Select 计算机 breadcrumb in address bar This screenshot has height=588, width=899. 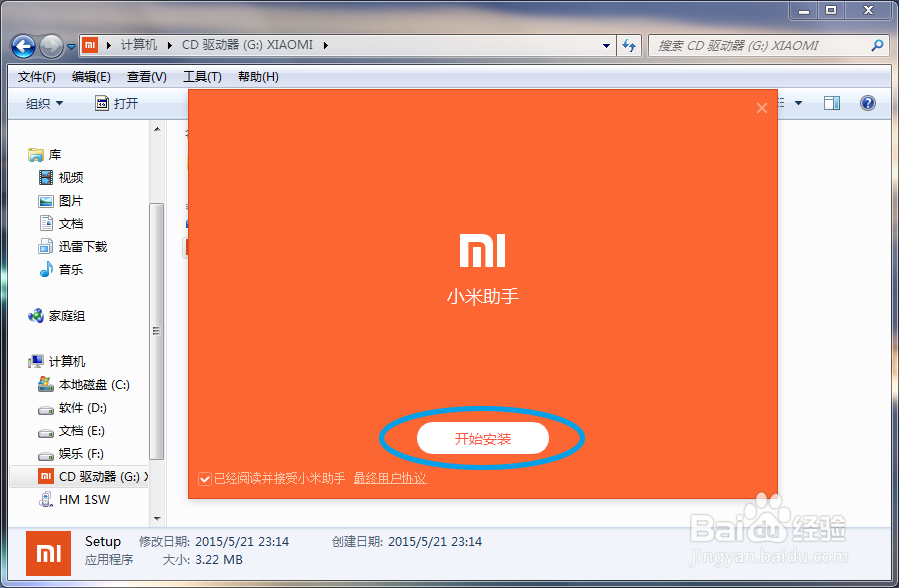(x=139, y=45)
